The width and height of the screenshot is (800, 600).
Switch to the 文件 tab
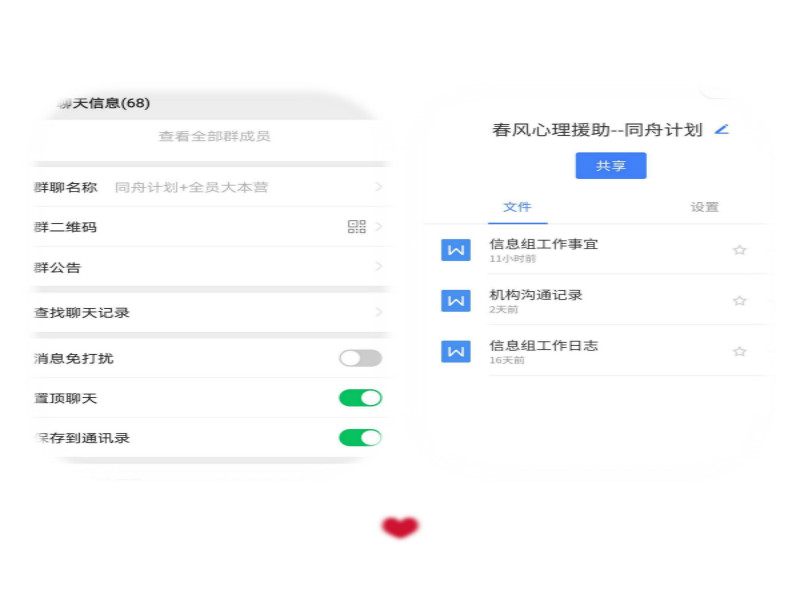(517, 207)
